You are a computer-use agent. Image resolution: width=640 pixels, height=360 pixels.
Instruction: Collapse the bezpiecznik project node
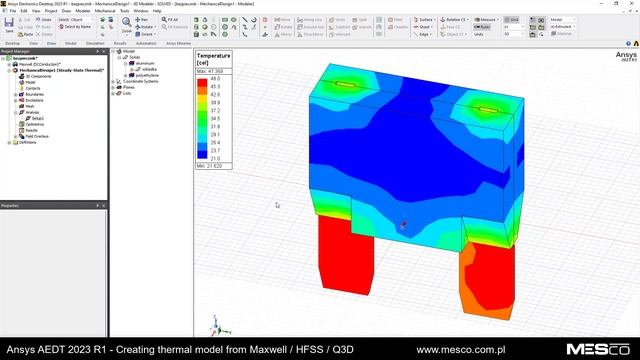(3, 58)
